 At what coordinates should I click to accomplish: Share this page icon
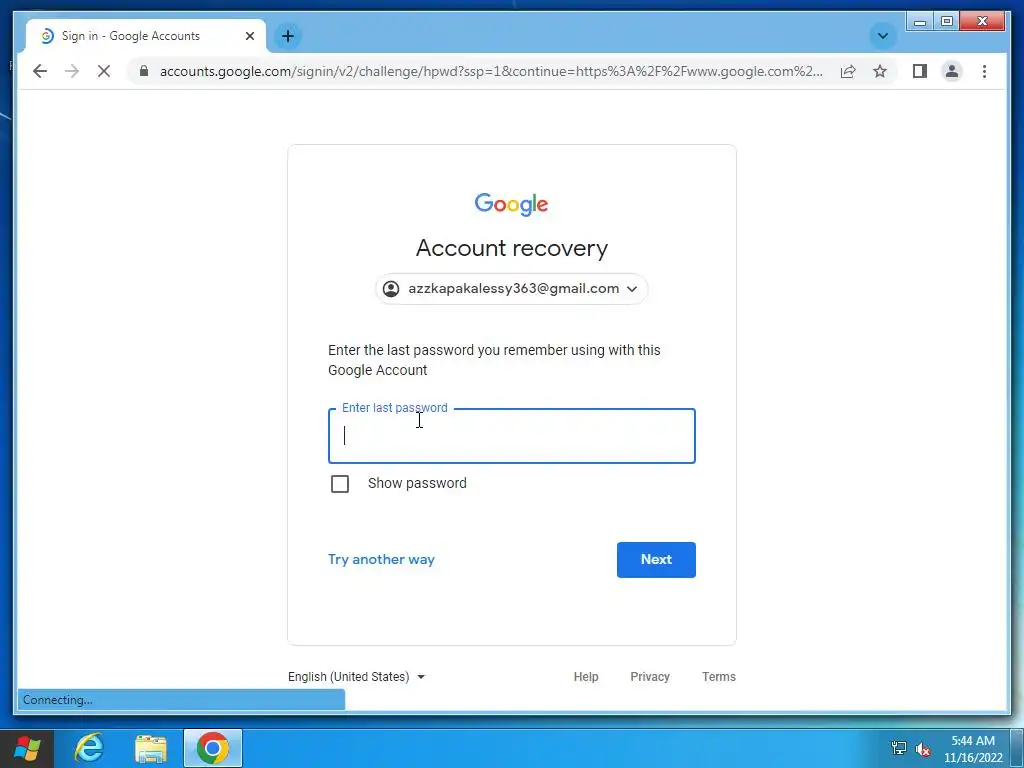[848, 71]
